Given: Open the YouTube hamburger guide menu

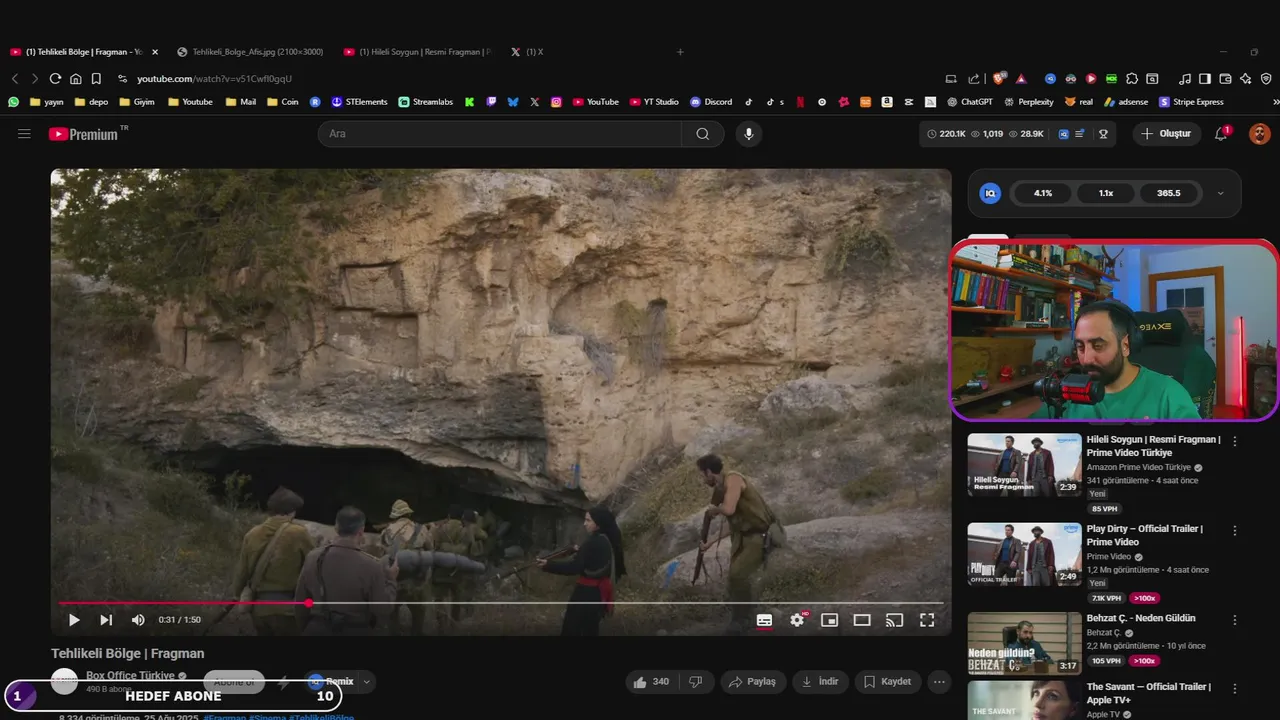Looking at the screenshot, I should [24, 133].
